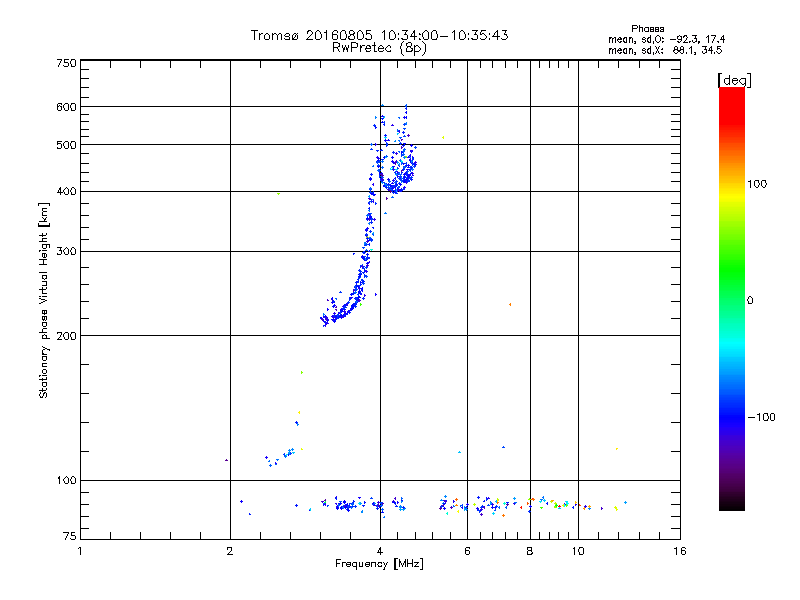Click the 'Stationary phase Virtual Height [km]' axis label
The image size is (800, 600).
[x=43, y=301]
